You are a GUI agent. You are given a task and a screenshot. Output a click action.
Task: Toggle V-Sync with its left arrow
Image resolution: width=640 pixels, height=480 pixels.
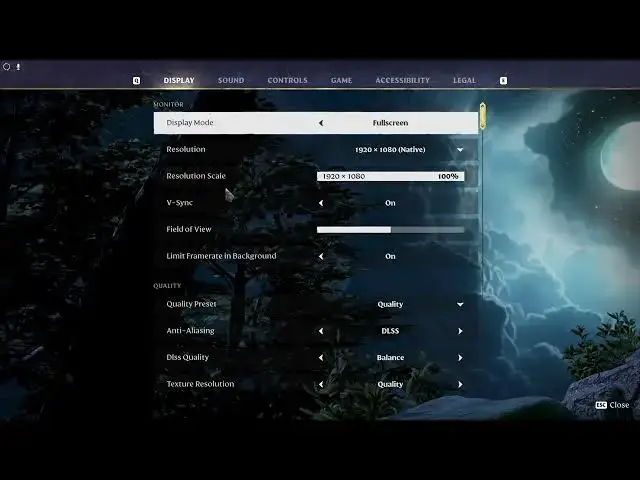(321, 203)
